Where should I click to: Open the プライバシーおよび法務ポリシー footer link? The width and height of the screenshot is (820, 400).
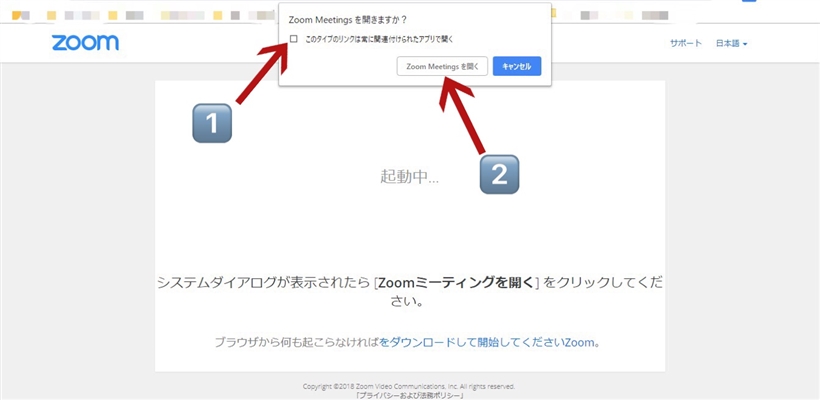click(409, 396)
